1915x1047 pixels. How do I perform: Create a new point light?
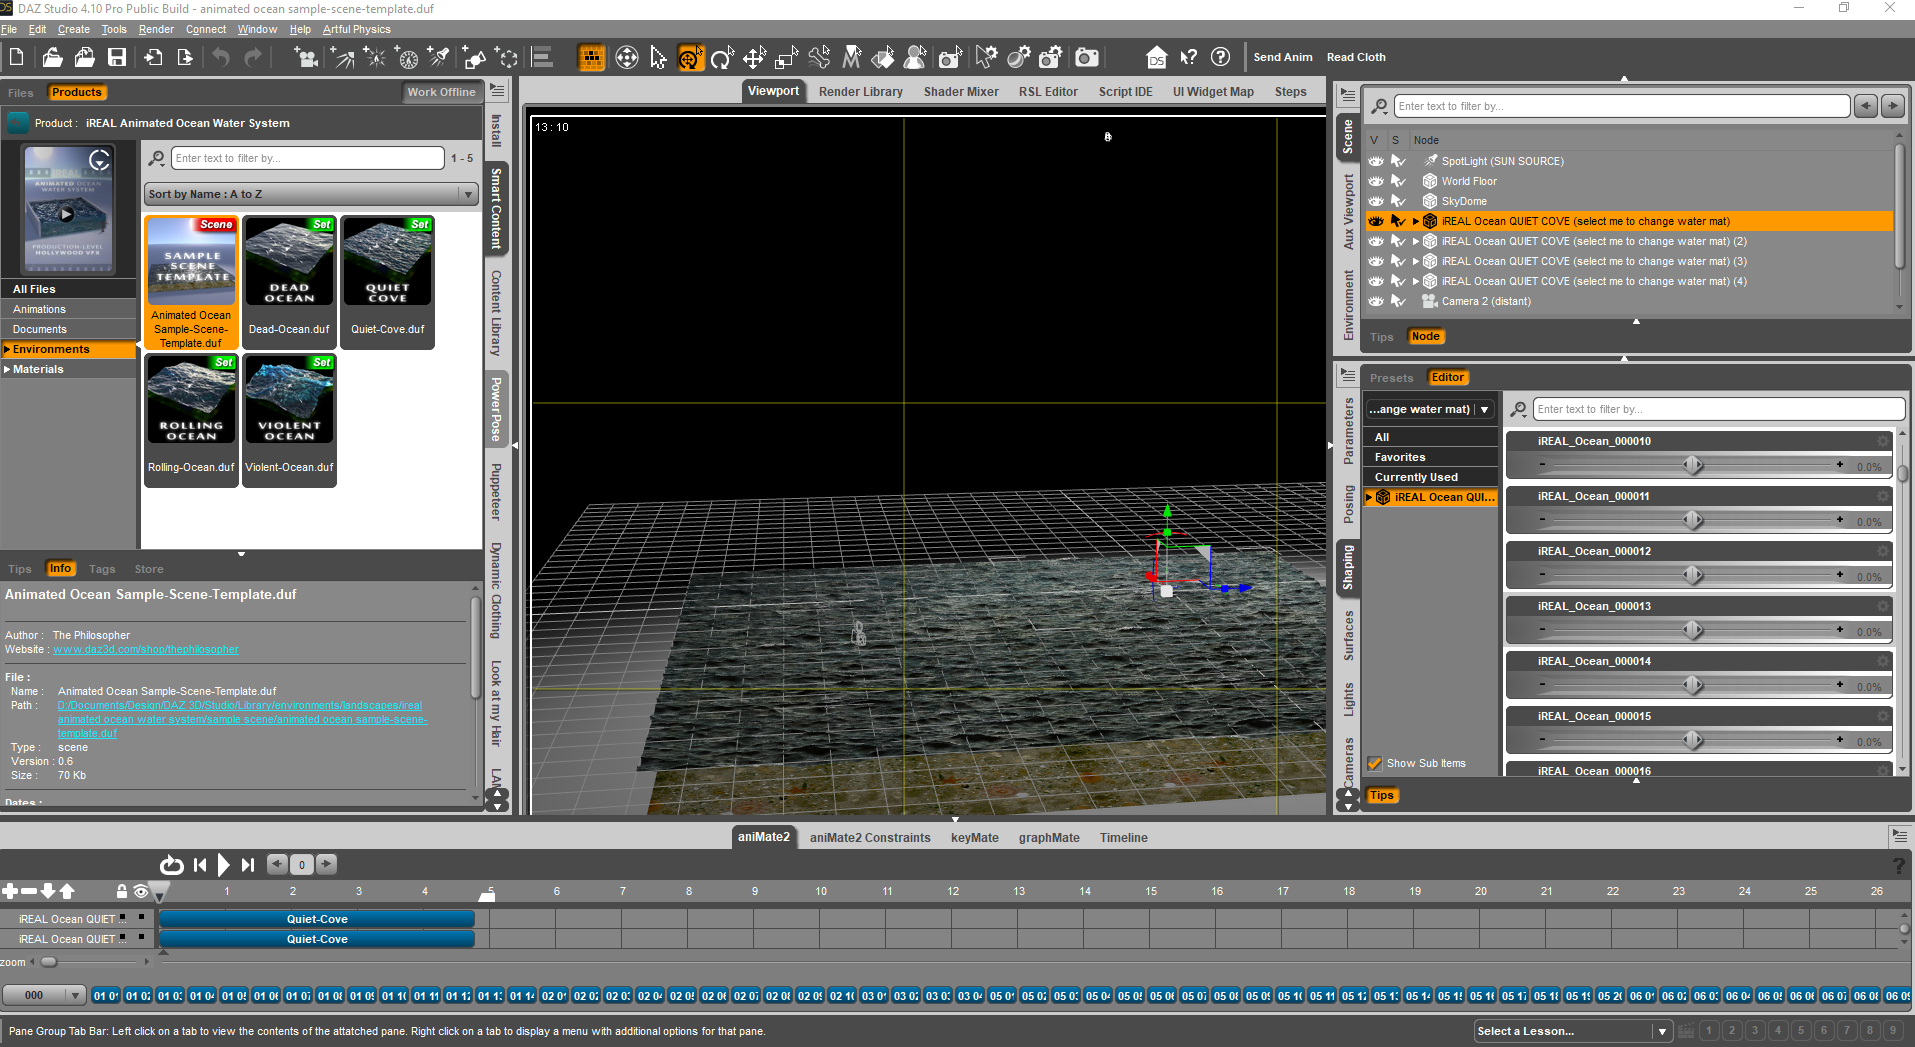point(375,57)
